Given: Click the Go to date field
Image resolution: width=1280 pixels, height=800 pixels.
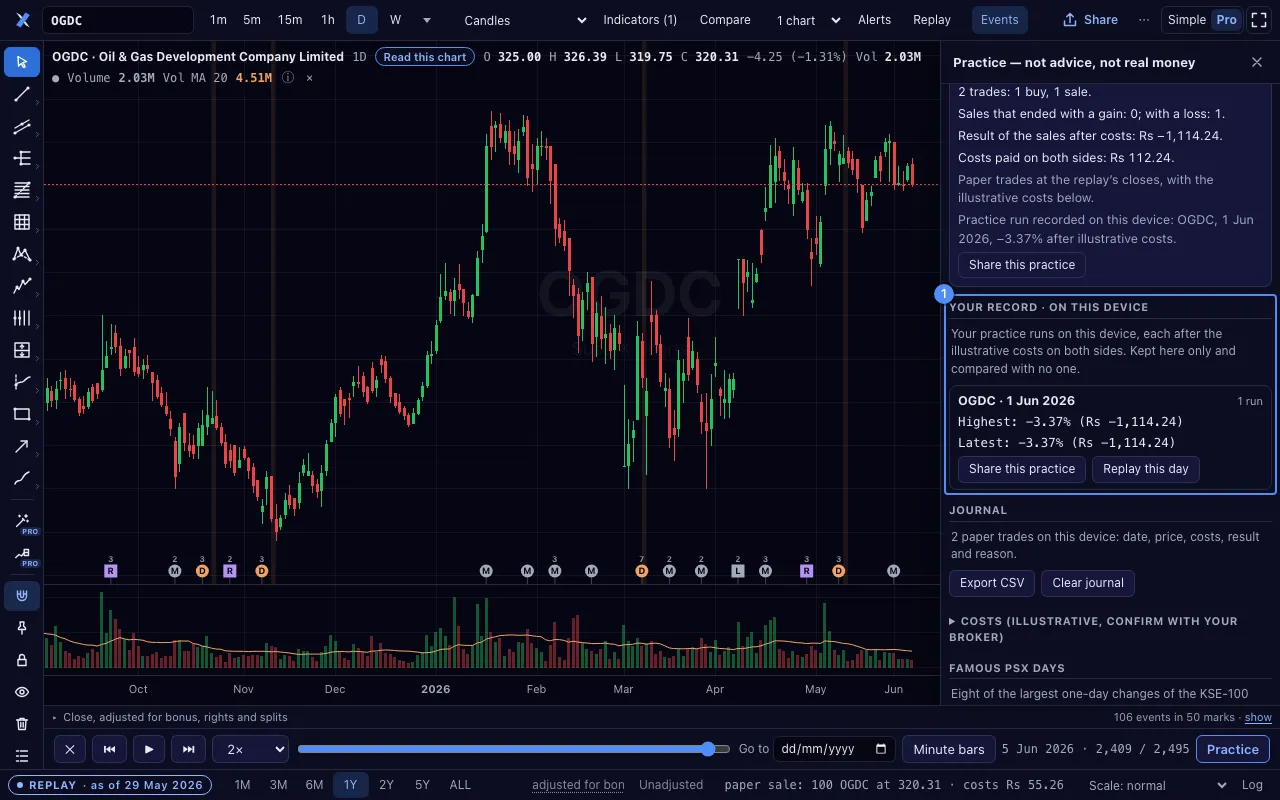Looking at the screenshot, I should tap(835, 749).
